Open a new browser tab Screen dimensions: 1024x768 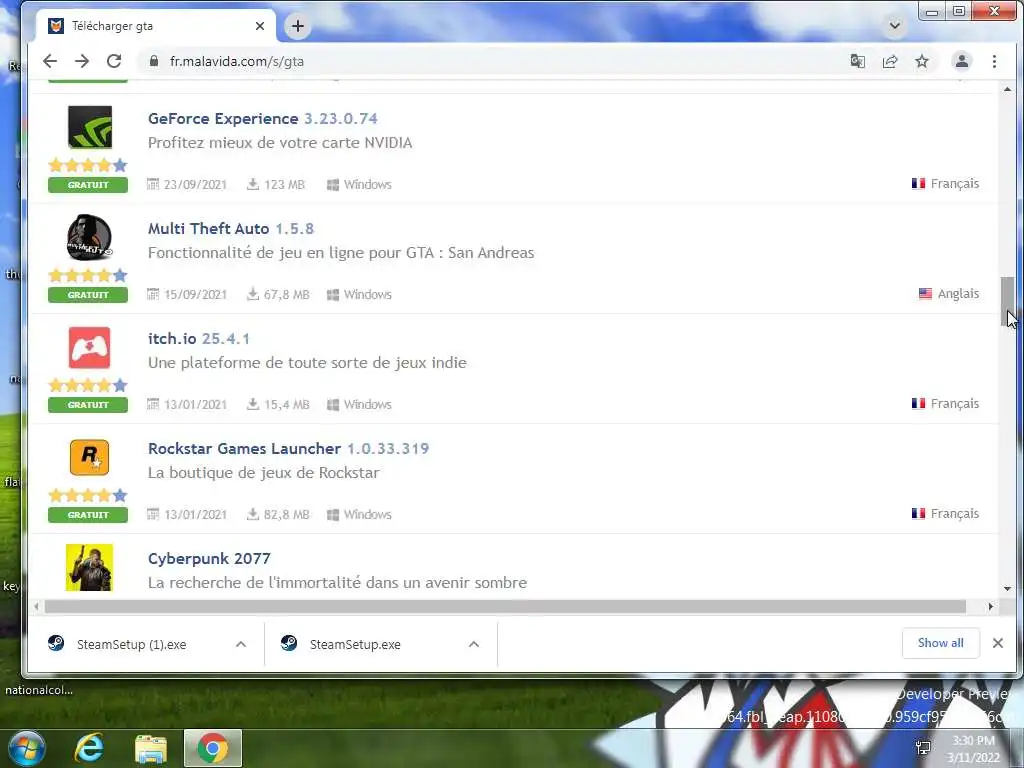click(298, 26)
